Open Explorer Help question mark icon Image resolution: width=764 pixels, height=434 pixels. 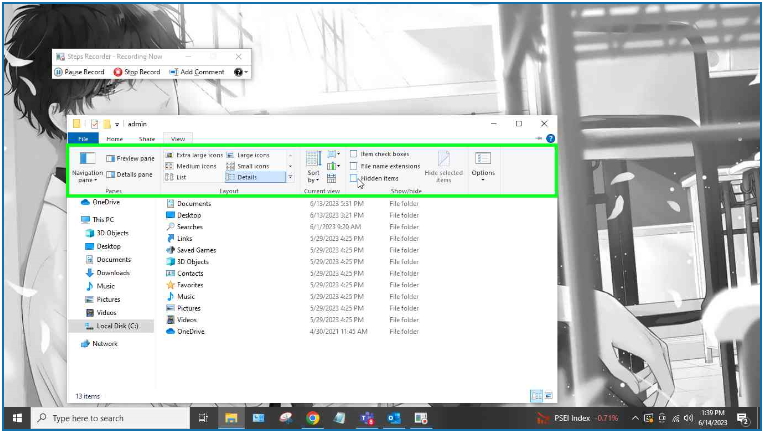pos(551,138)
